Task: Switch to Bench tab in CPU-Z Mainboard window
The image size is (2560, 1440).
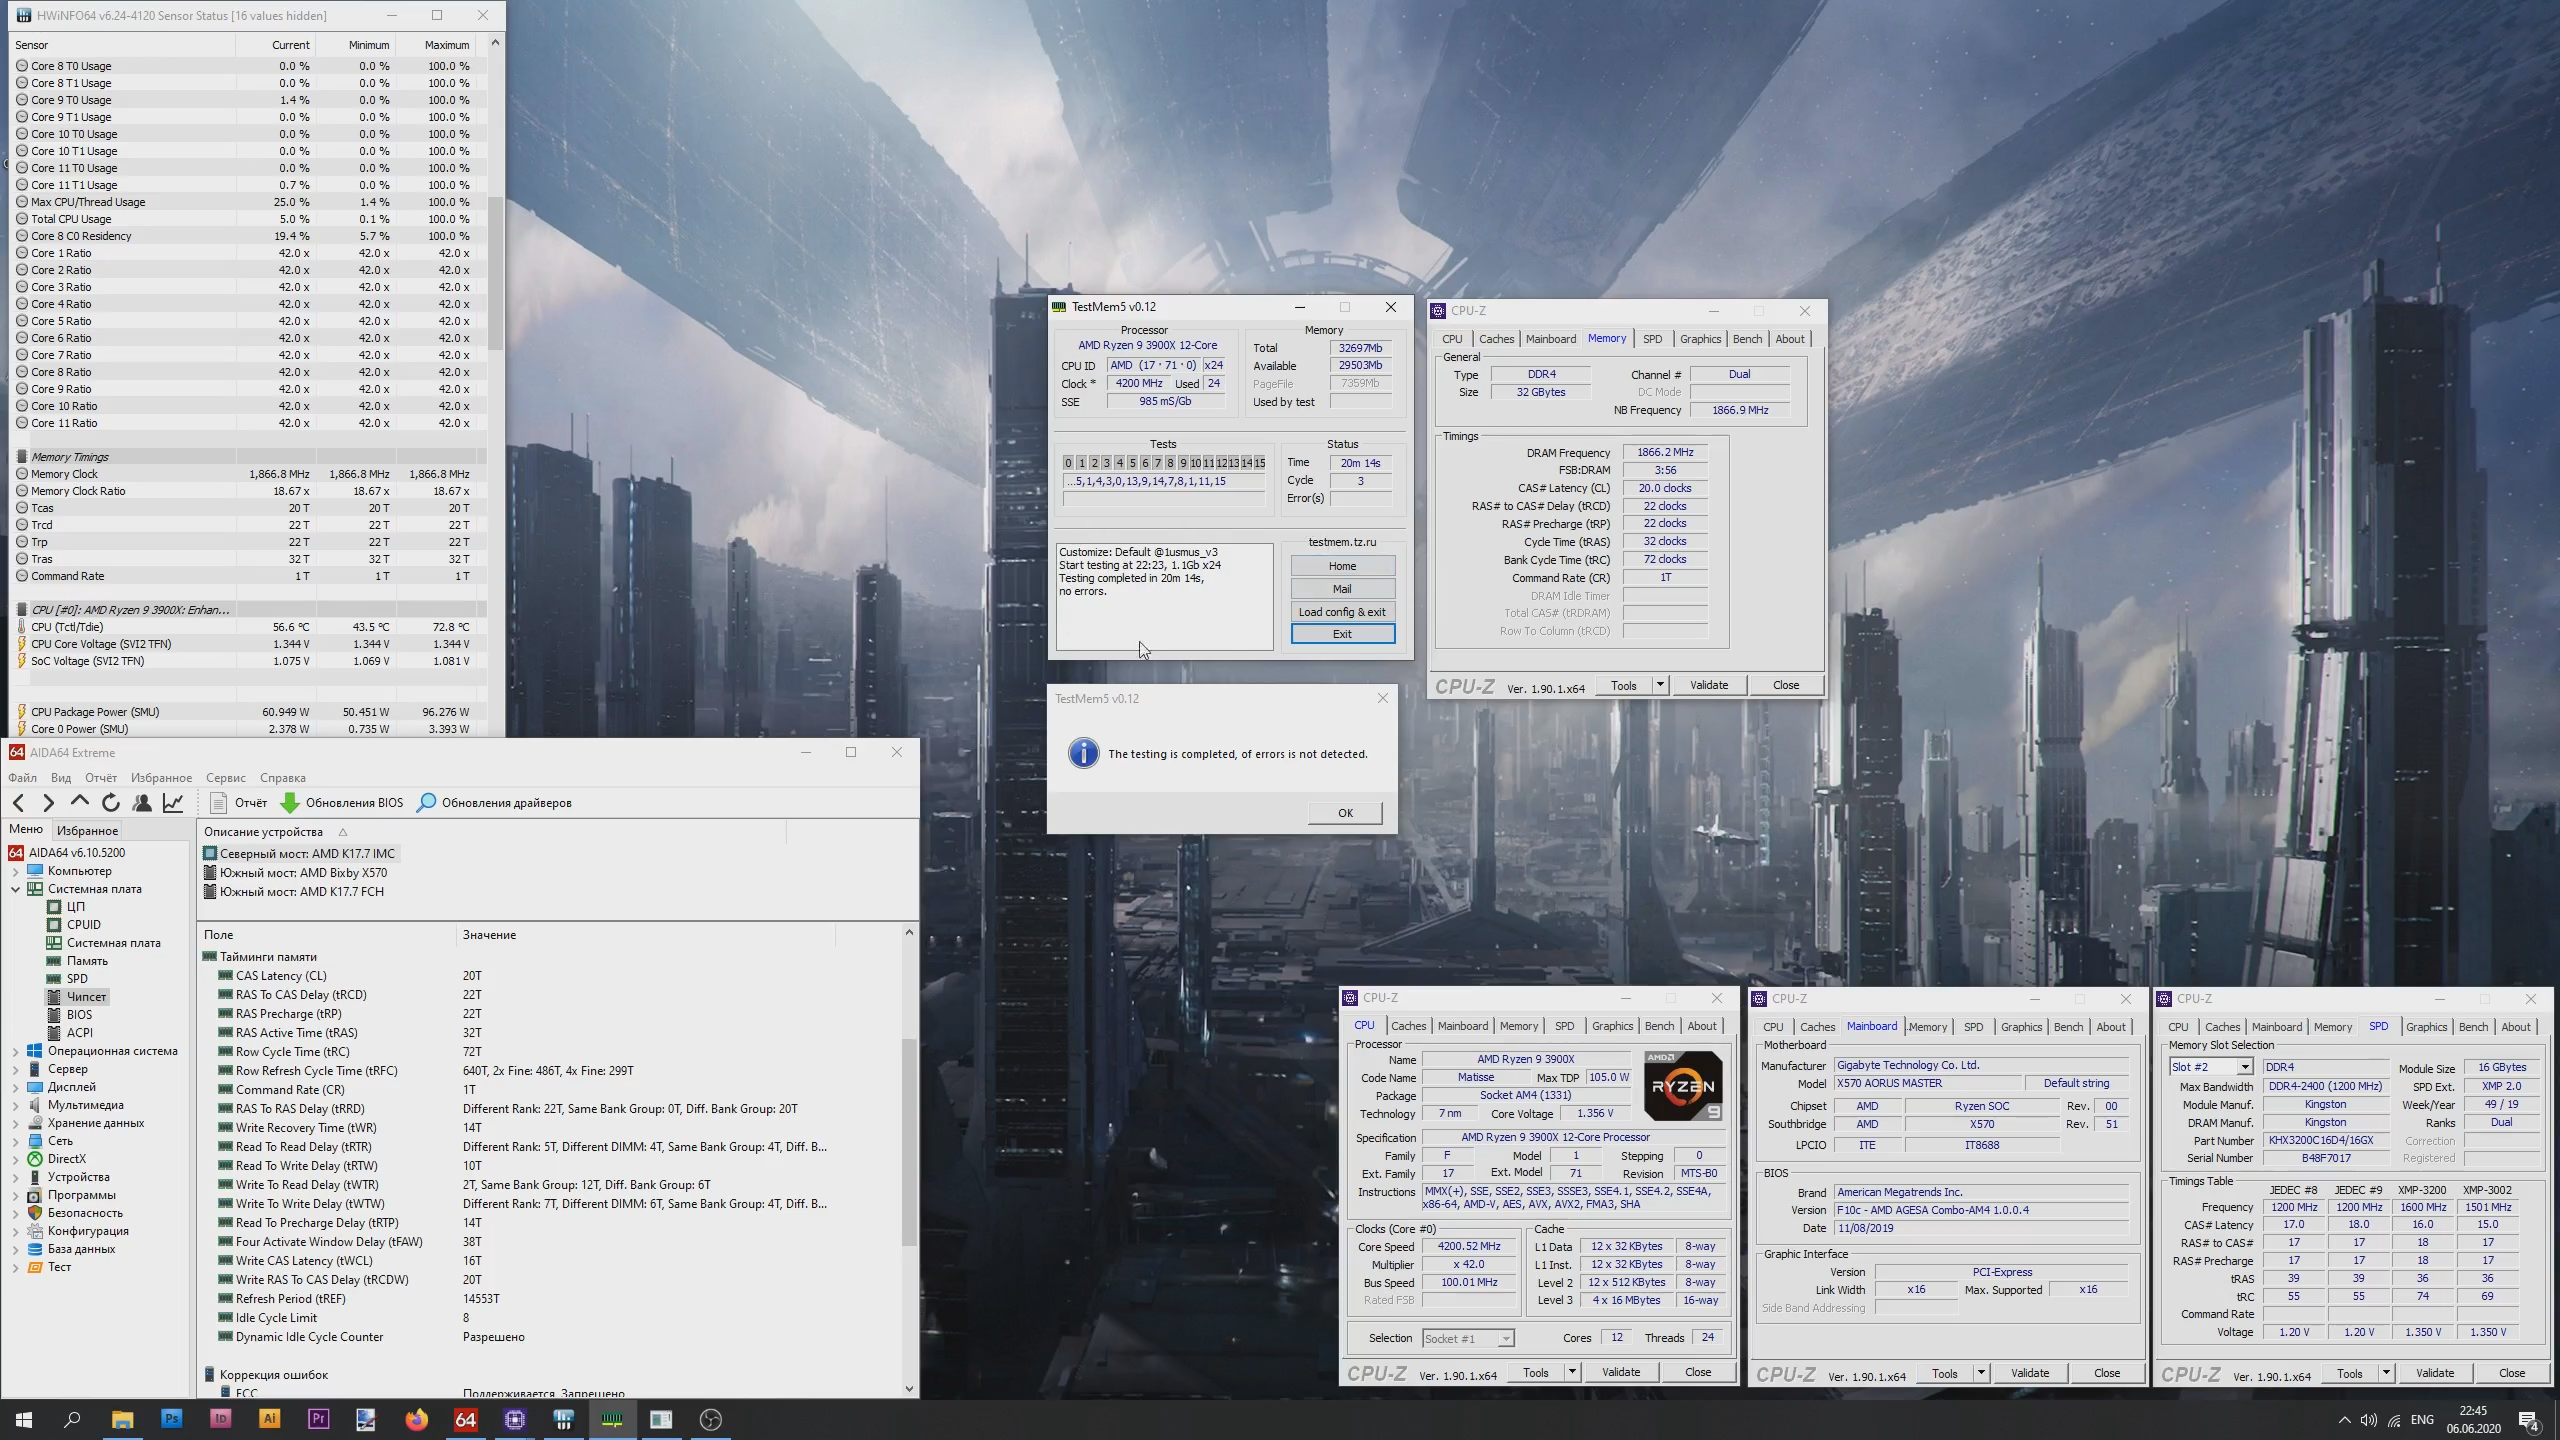Action: 2068,1027
